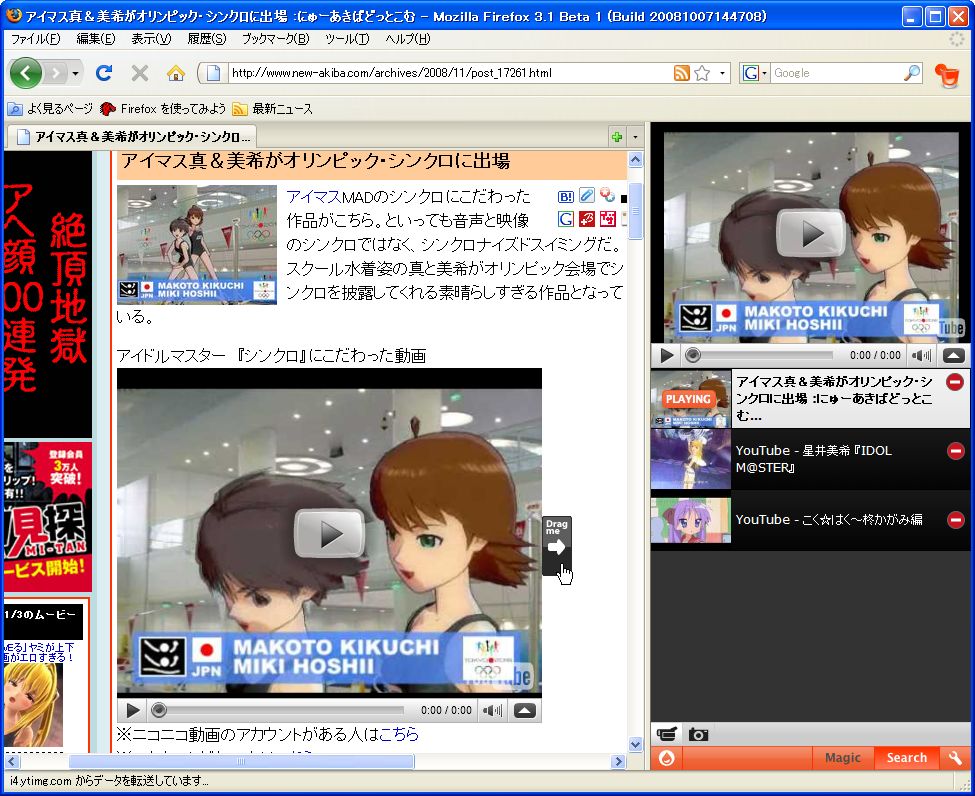975x796 pixels.
Task: Click the orange smiley drop logo
Action: 667,758
